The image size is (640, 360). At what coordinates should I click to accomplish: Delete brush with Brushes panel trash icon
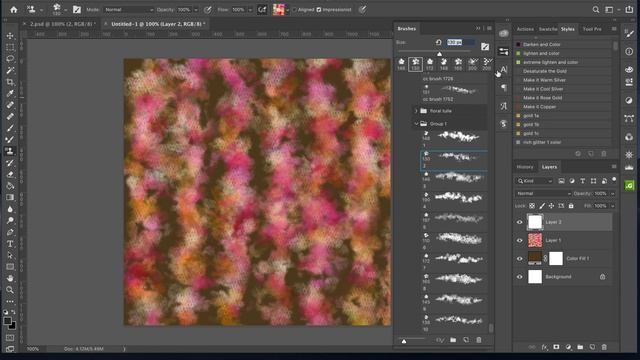[x=479, y=340]
